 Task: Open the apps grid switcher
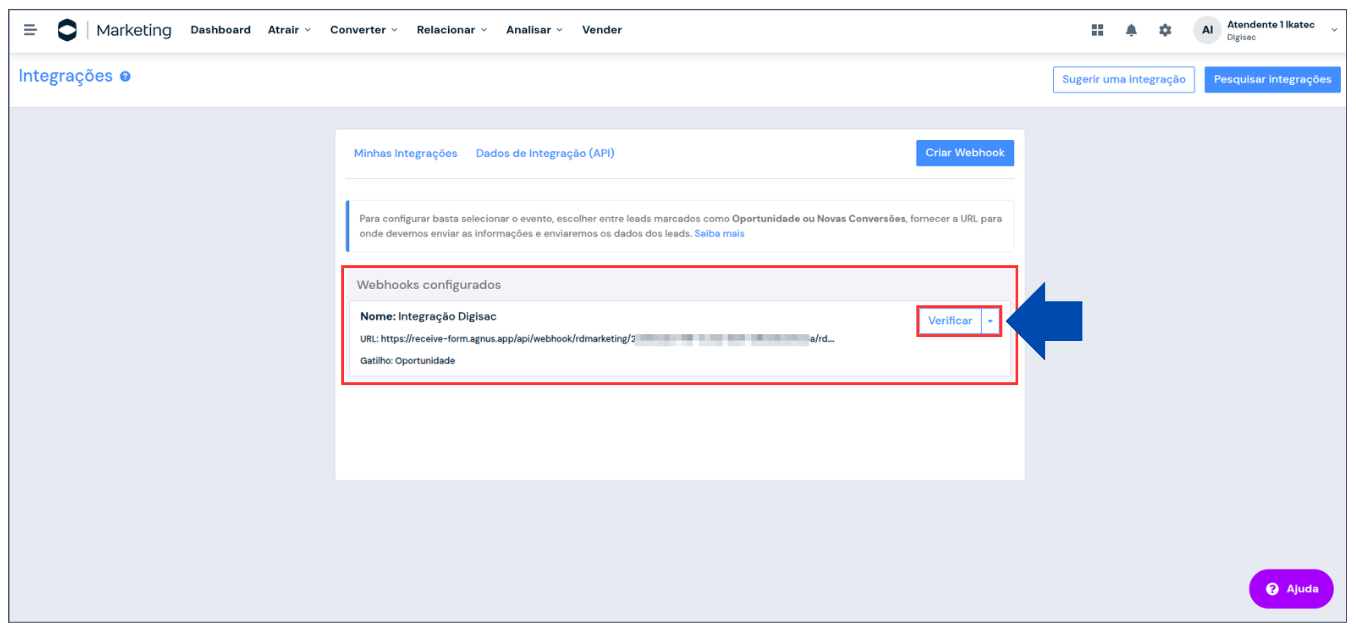click(x=1097, y=30)
